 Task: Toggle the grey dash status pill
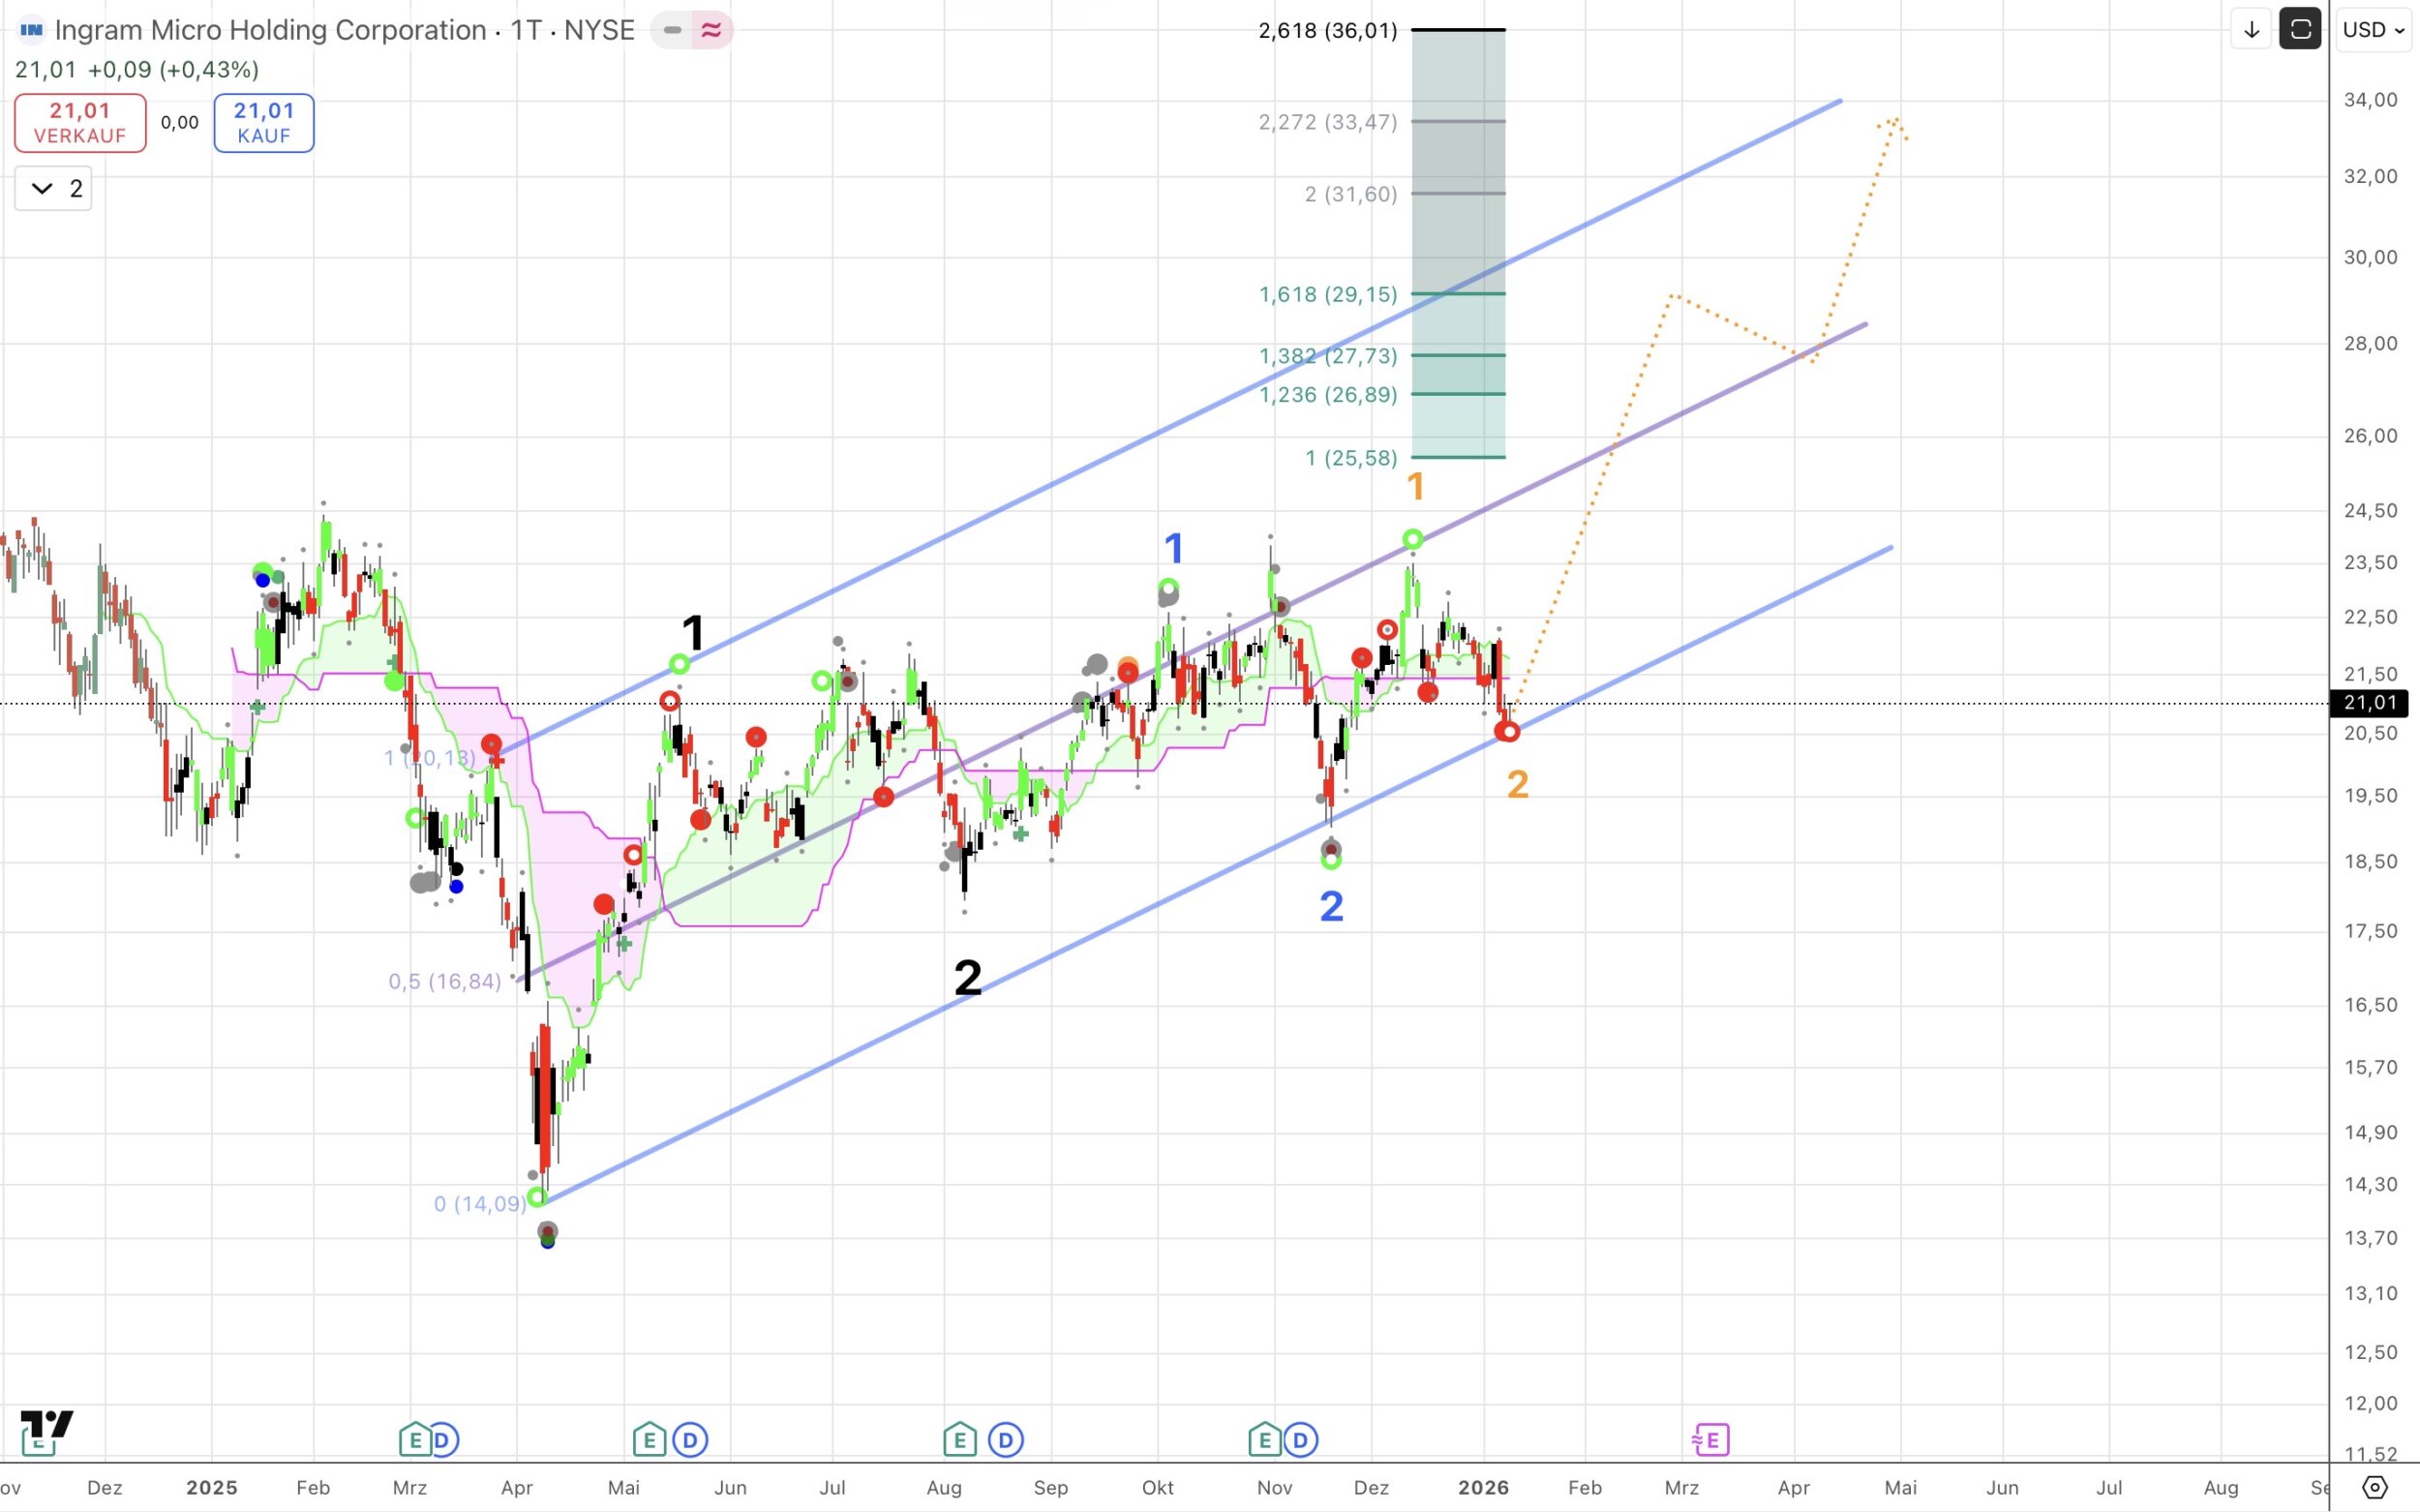[x=673, y=30]
